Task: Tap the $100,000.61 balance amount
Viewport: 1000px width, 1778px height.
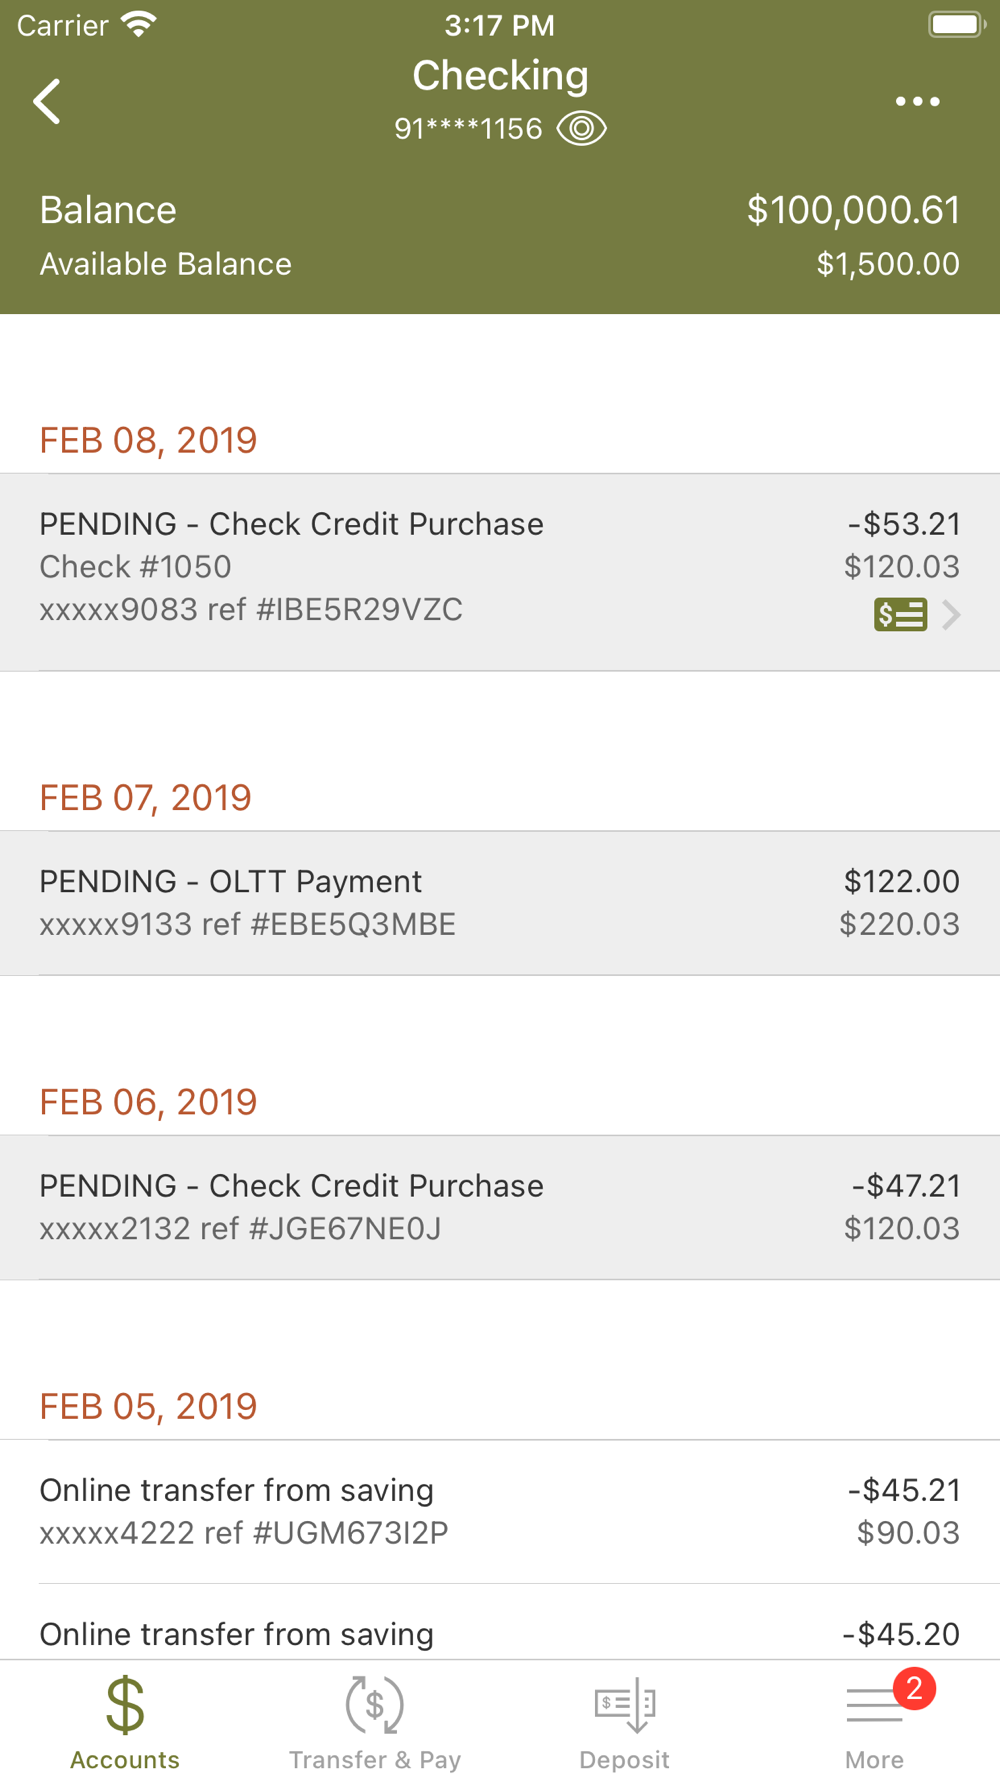Action: pos(853,210)
